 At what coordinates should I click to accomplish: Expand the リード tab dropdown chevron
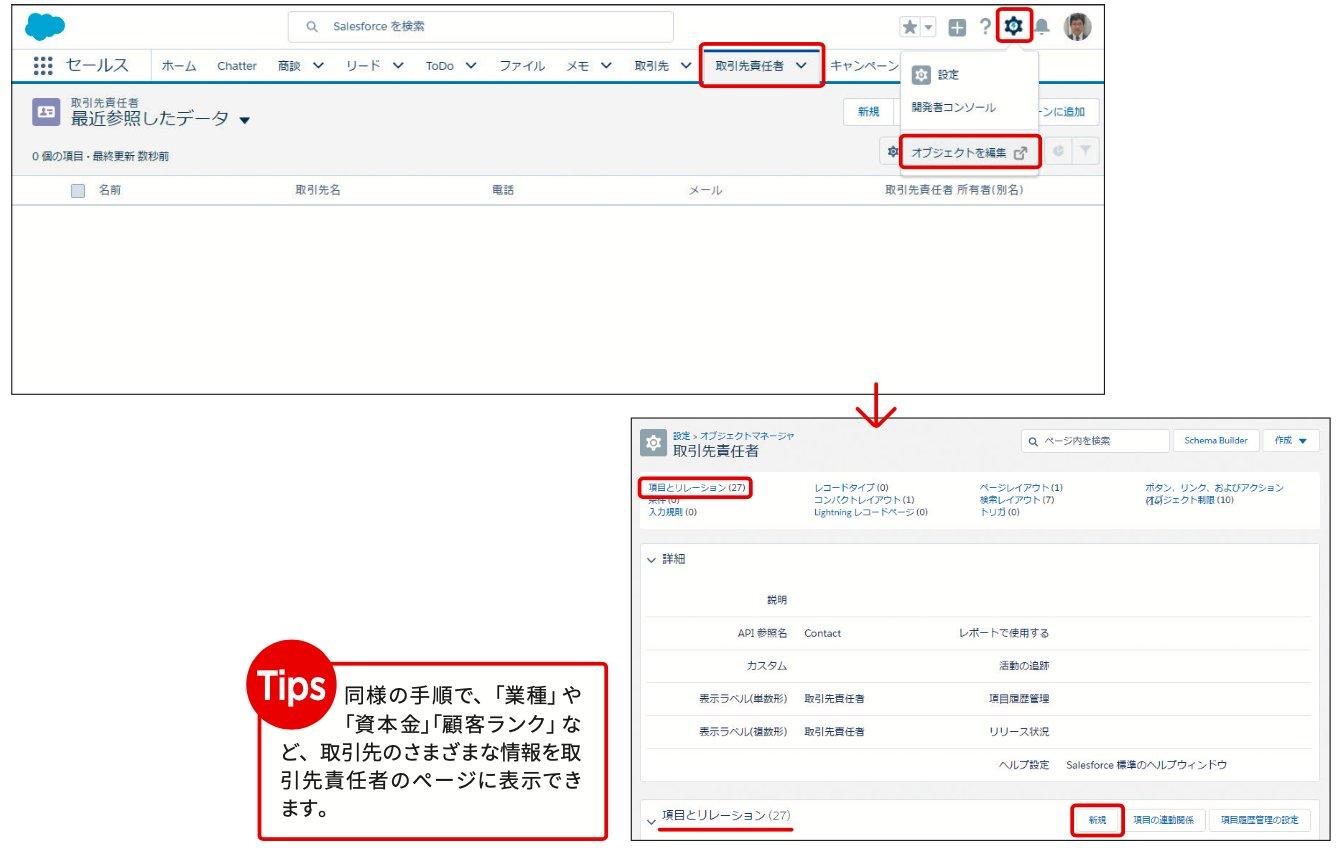(398, 66)
